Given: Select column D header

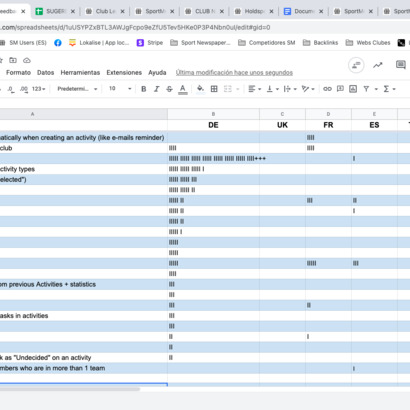Looking at the screenshot, I should pyautogui.click(x=328, y=114).
